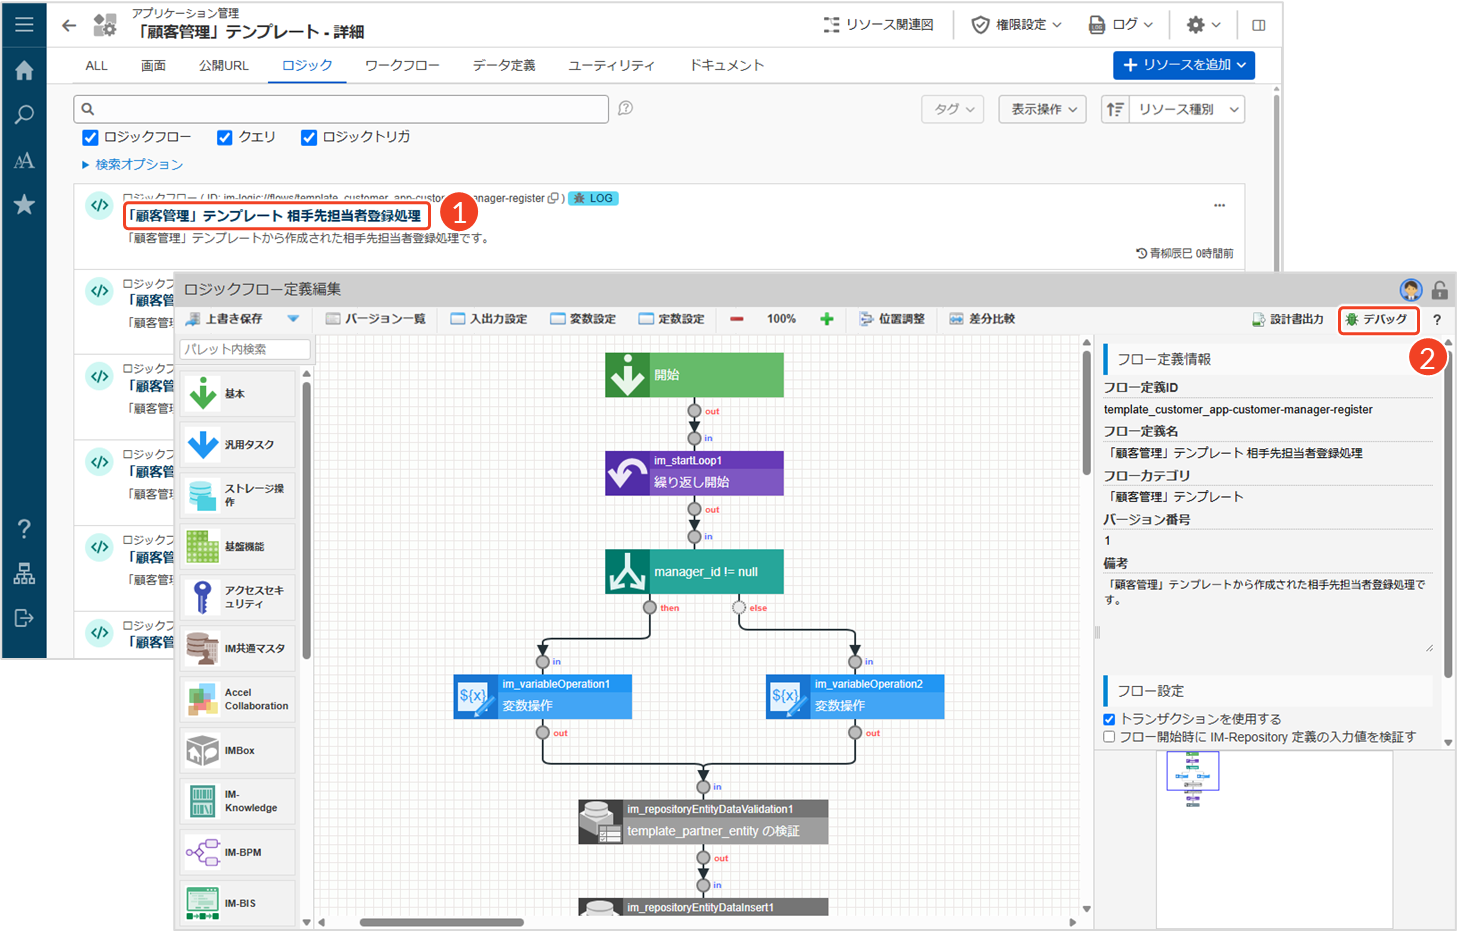Click the home icon in left sidebar
1459x933 pixels.
click(24, 70)
